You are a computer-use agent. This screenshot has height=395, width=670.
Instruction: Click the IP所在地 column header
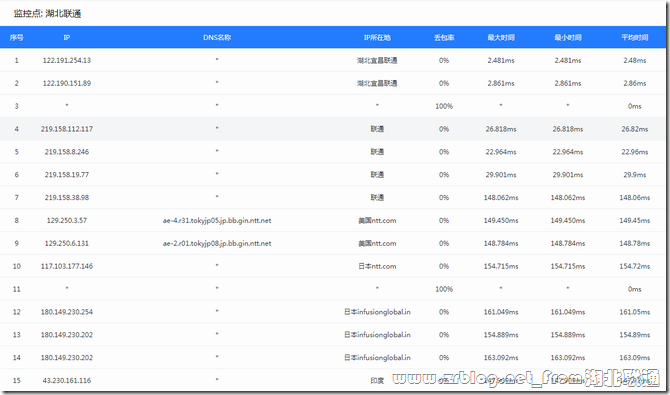(377, 38)
